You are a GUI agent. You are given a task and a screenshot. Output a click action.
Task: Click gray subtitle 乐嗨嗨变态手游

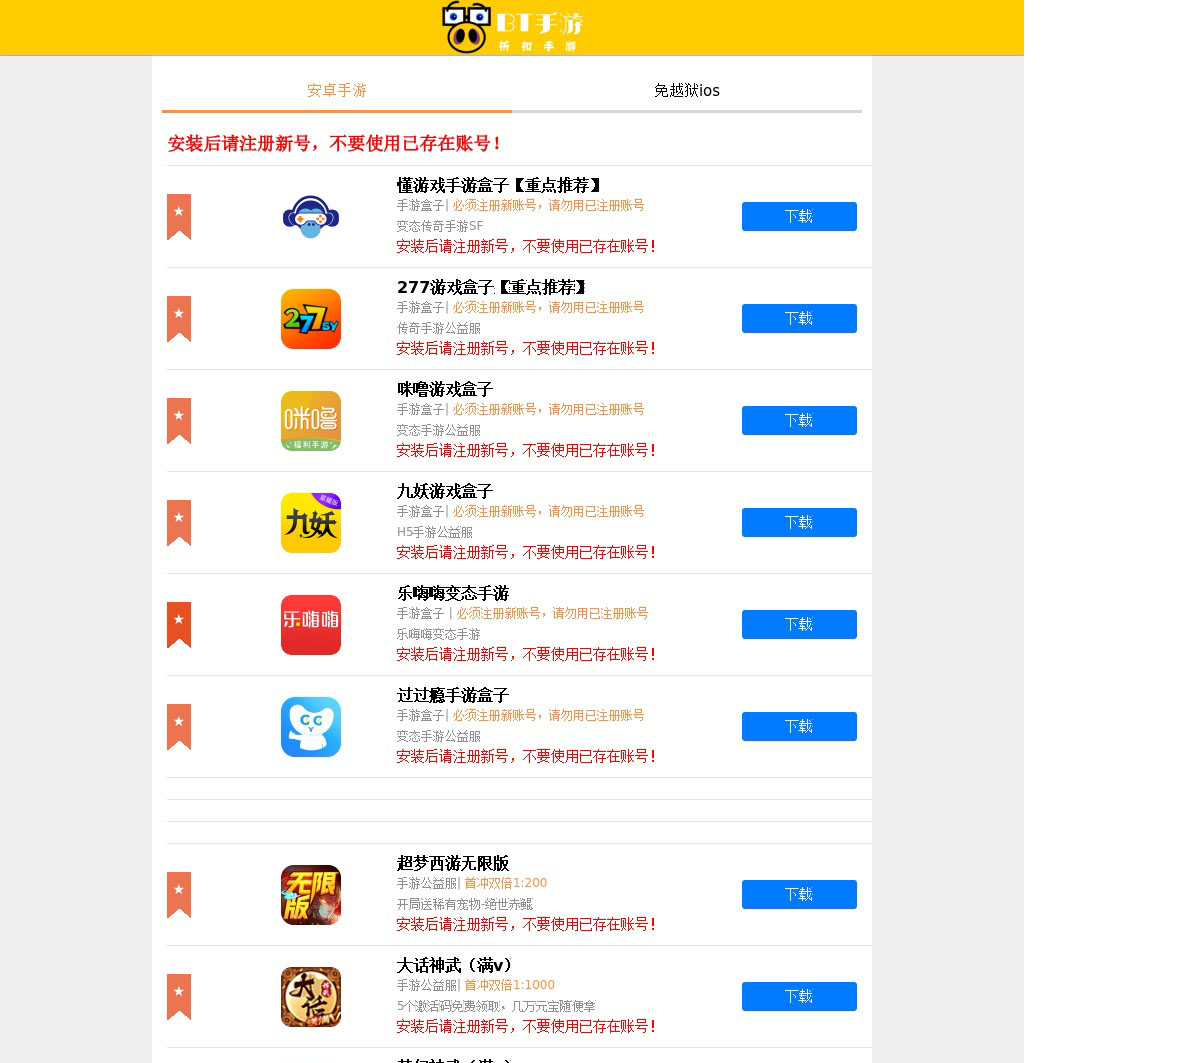439,634
